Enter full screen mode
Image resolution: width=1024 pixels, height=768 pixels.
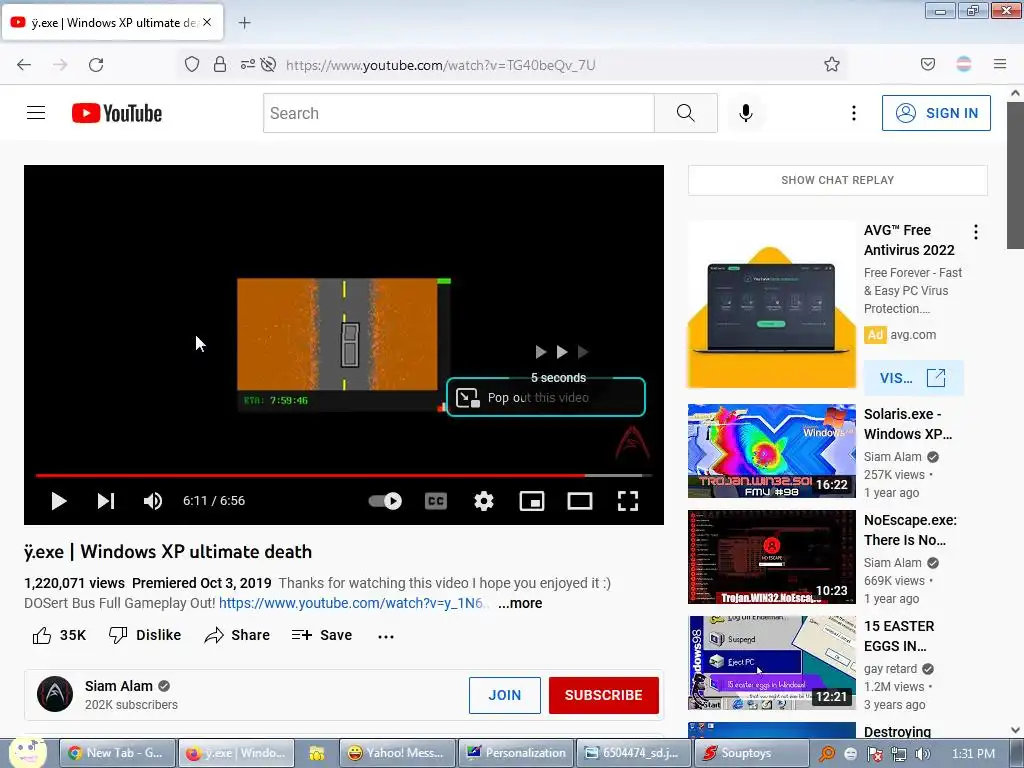tap(628, 501)
